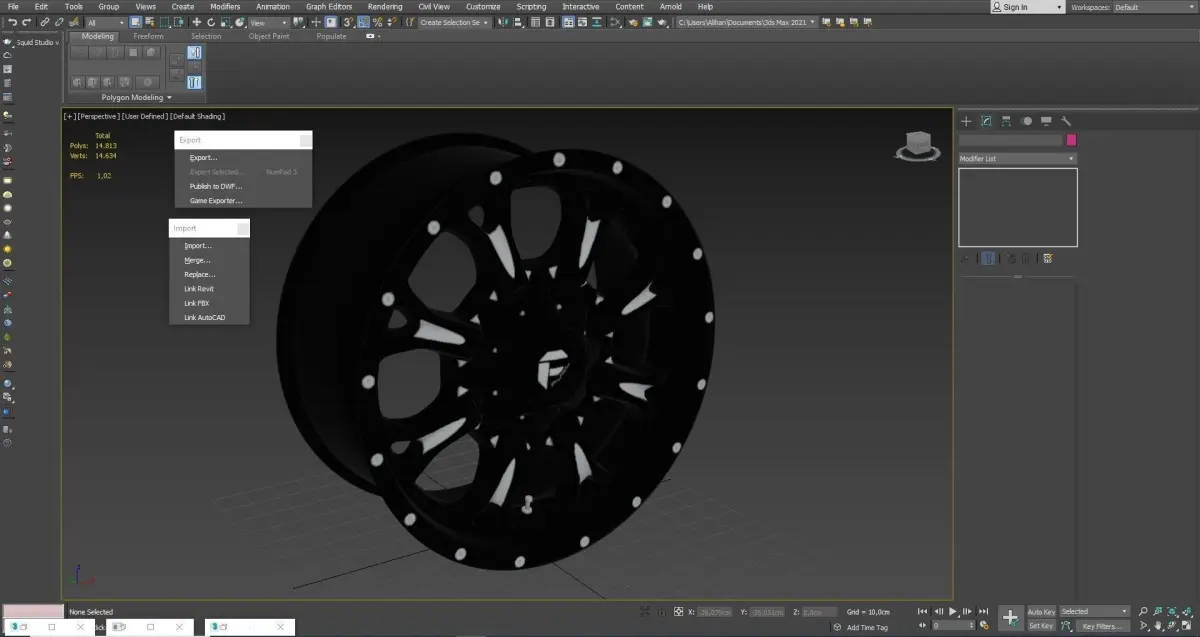The width and height of the screenshot is (1200, 637).
Task: Activate the Select and Move tool
Action: pos(196,22)
